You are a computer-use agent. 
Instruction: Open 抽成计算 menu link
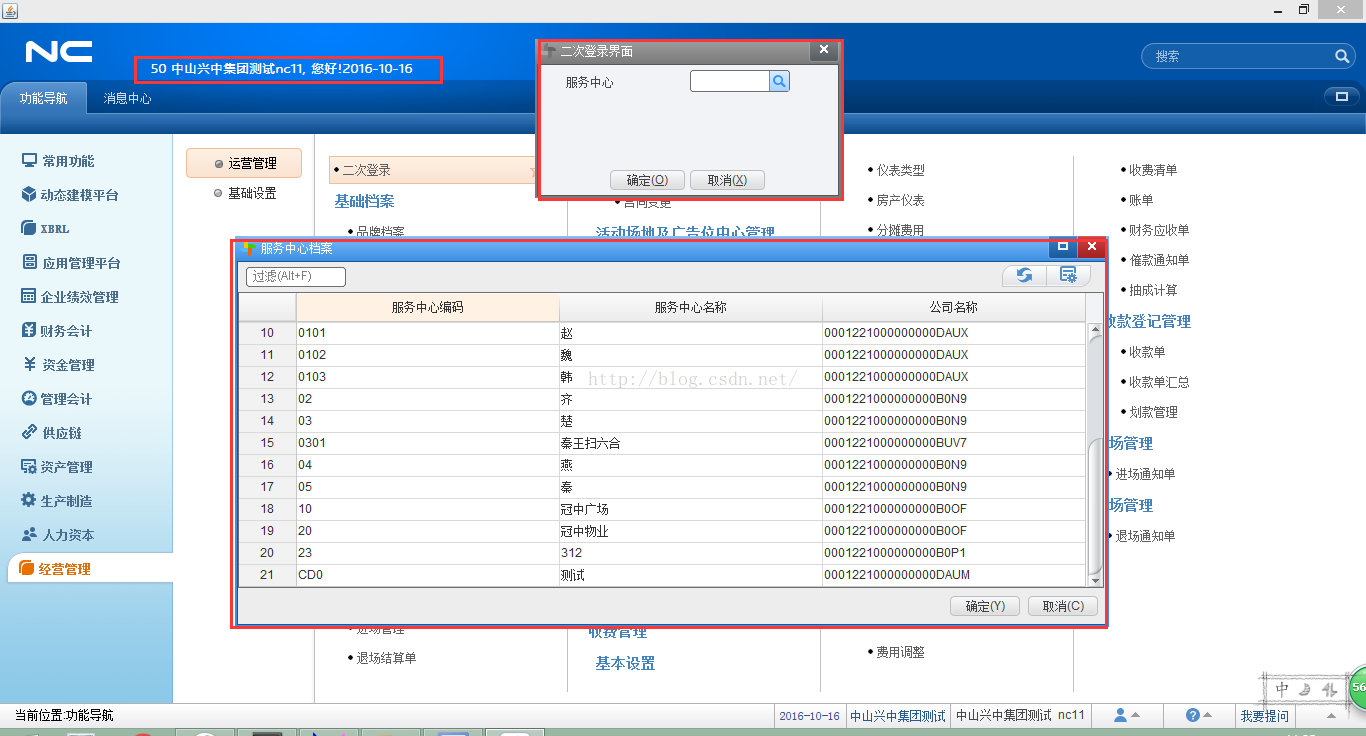click(1153, 290)
